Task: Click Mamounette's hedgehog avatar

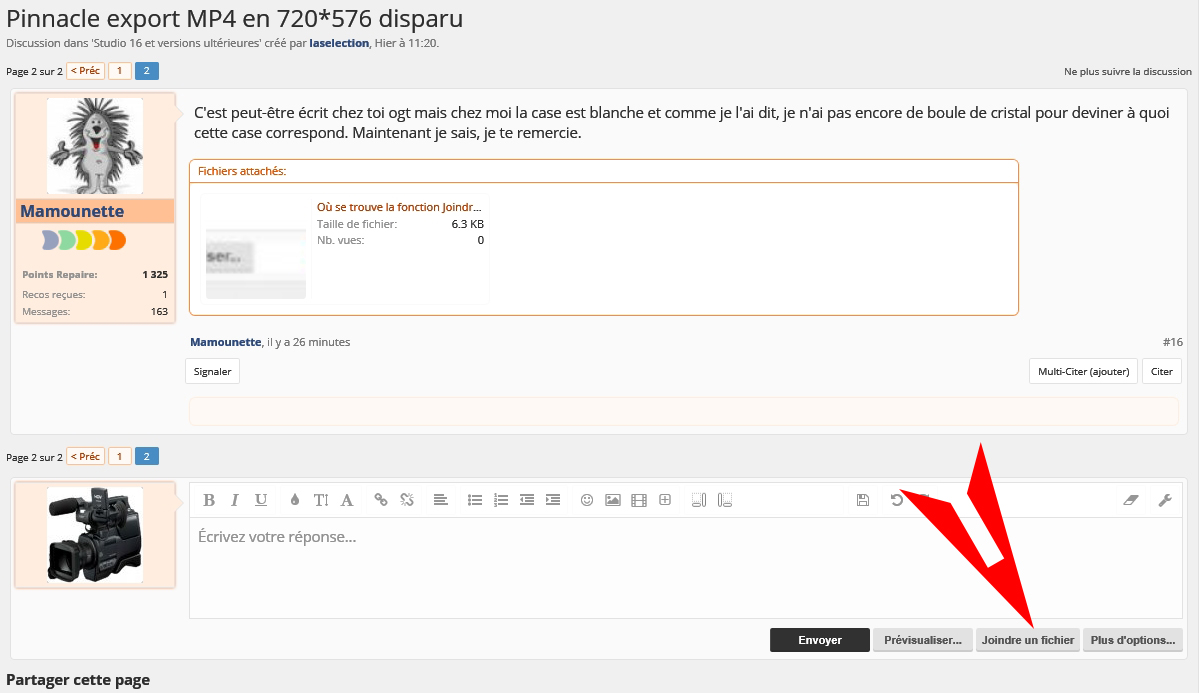Action: 95,145
